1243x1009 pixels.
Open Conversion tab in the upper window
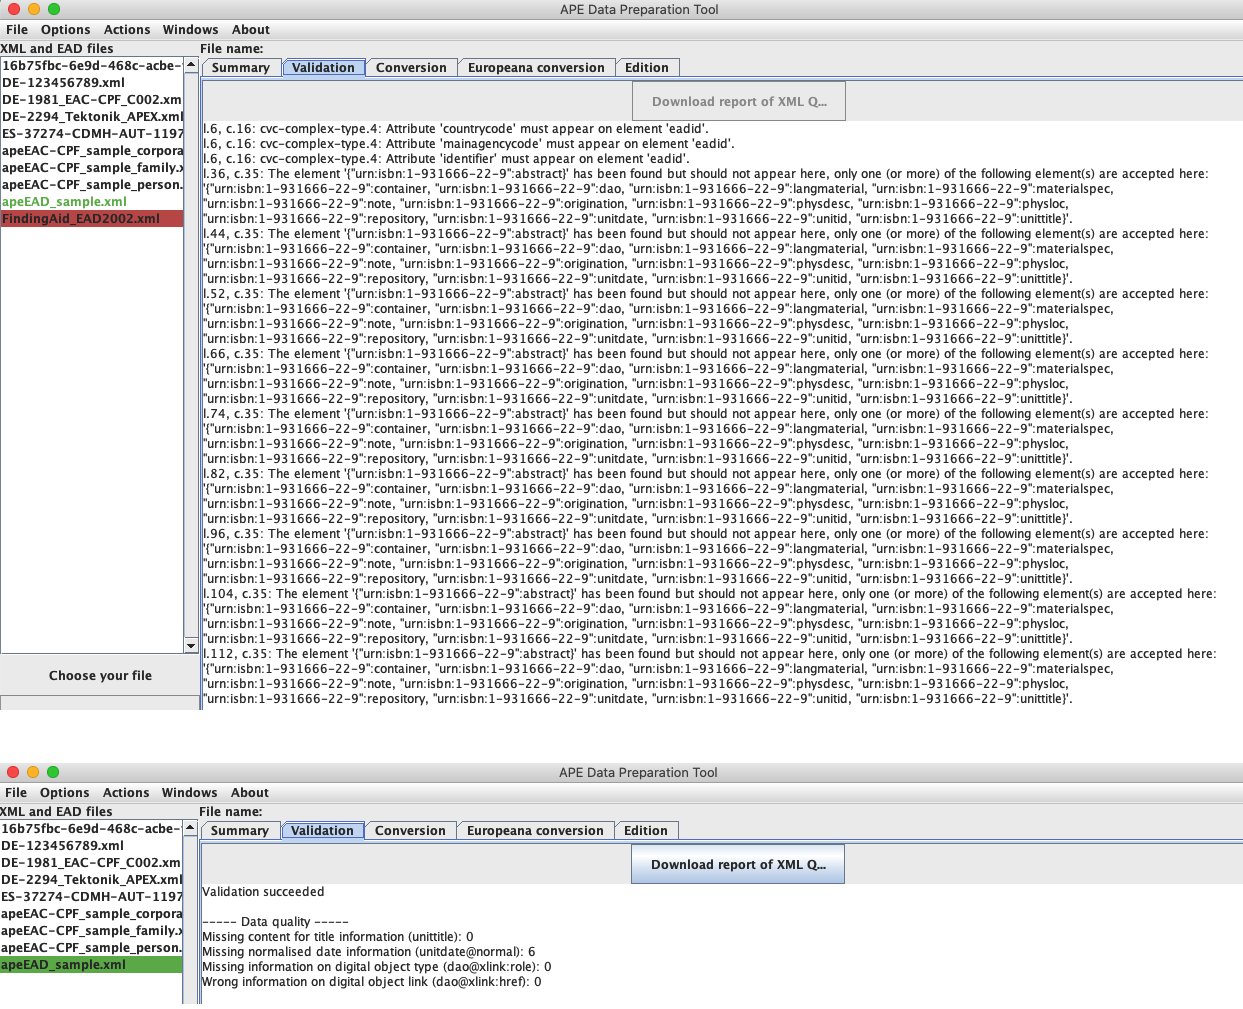[x=411, y=68]
